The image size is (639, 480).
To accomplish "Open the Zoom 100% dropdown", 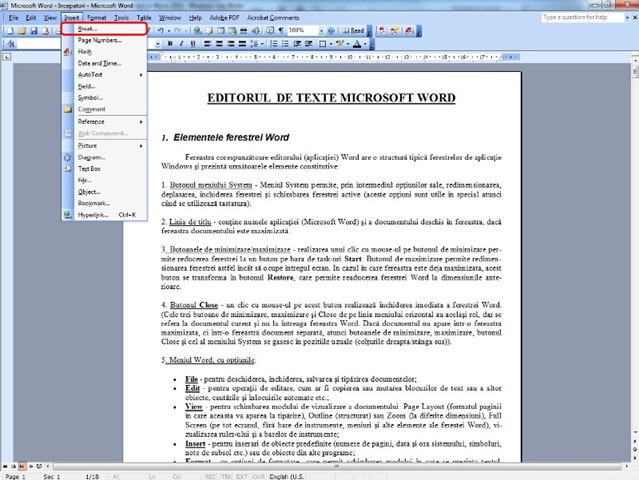I will [x=321, y=31].
